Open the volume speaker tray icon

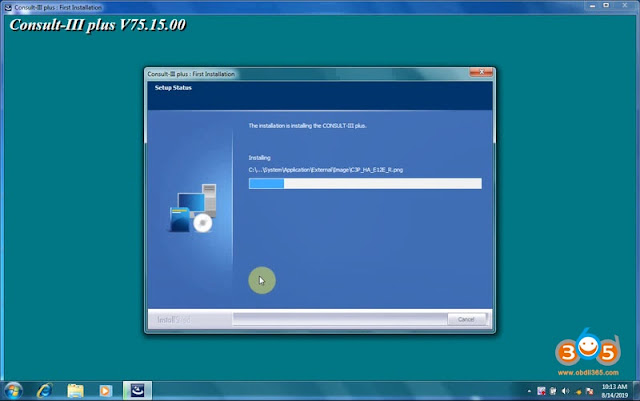click(x=565, y=391)
